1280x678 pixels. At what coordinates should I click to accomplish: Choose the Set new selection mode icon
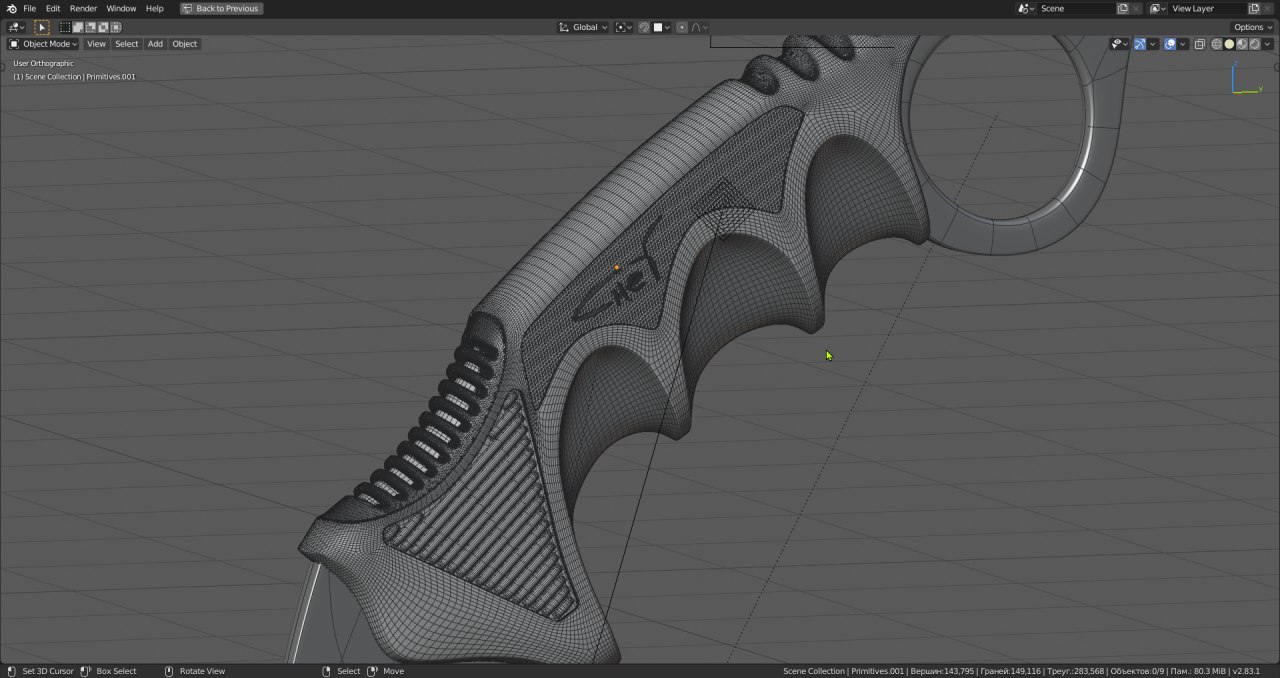click(65, 28)
